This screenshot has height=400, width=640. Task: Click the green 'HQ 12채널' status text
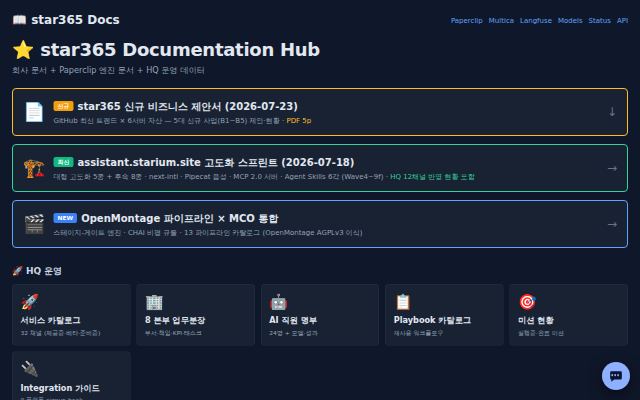(x=432, y=177)
